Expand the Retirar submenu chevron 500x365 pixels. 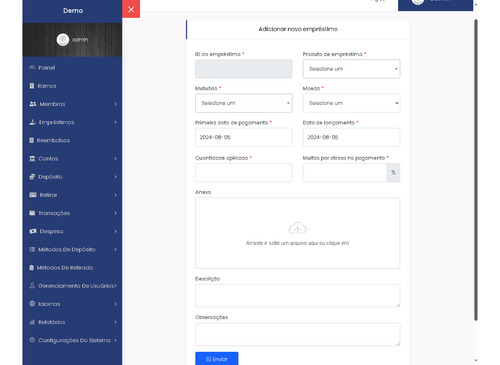point(115,195)
